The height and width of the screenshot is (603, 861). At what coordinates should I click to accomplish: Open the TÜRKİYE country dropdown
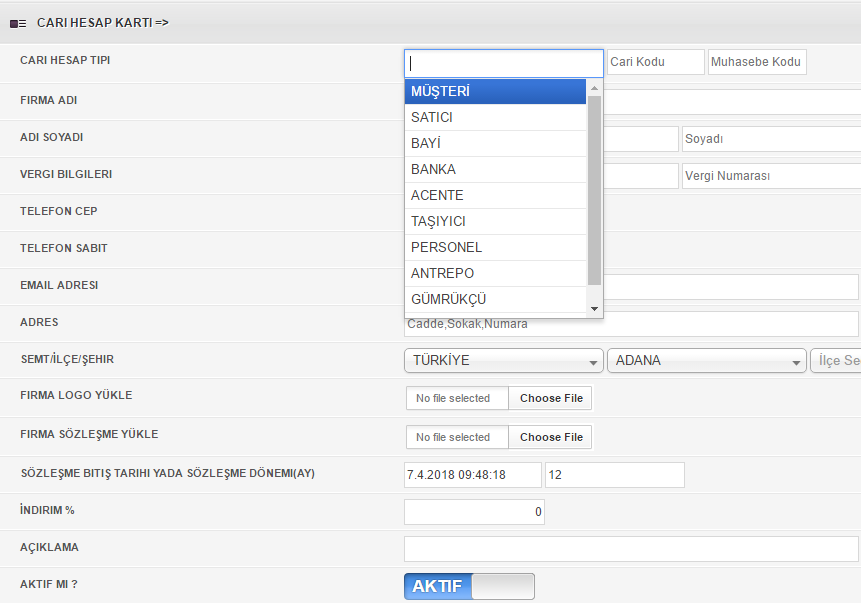click(x=504, y=360)
